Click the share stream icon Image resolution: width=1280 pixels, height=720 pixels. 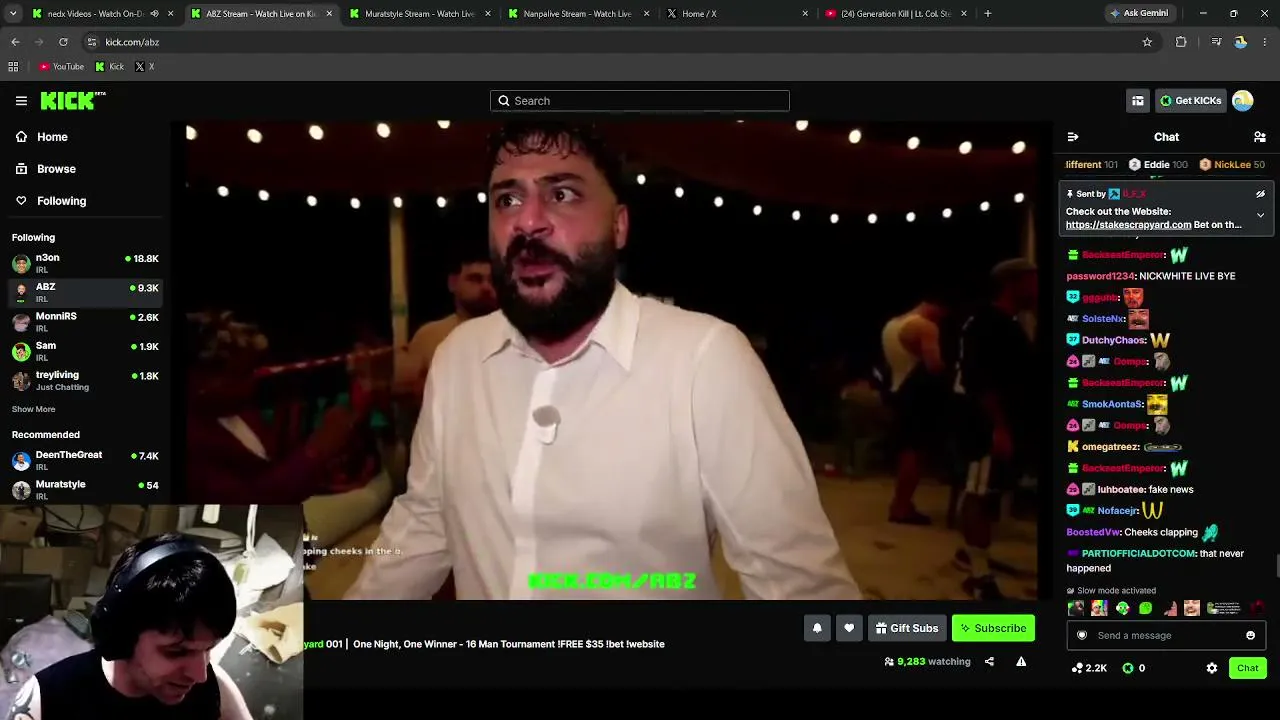[989, 661]
